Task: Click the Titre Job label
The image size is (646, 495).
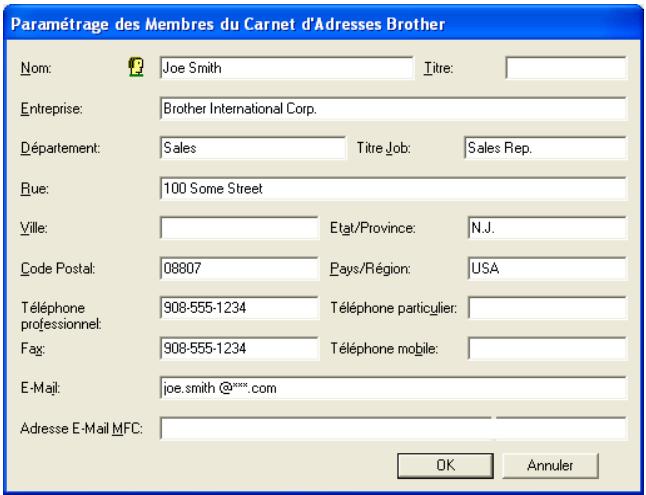Action: coord(384,148)
